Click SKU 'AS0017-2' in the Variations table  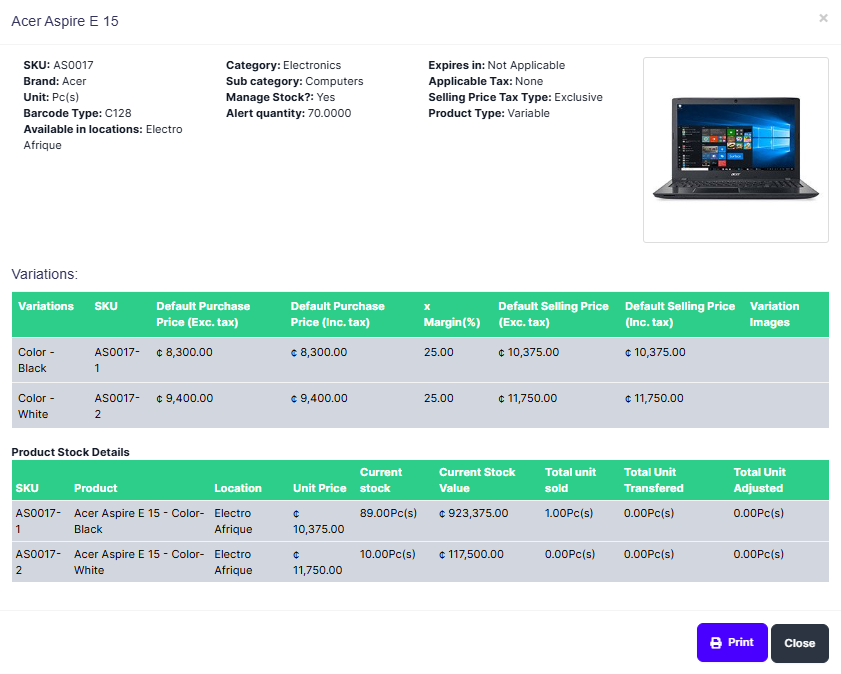coord(117,406)
